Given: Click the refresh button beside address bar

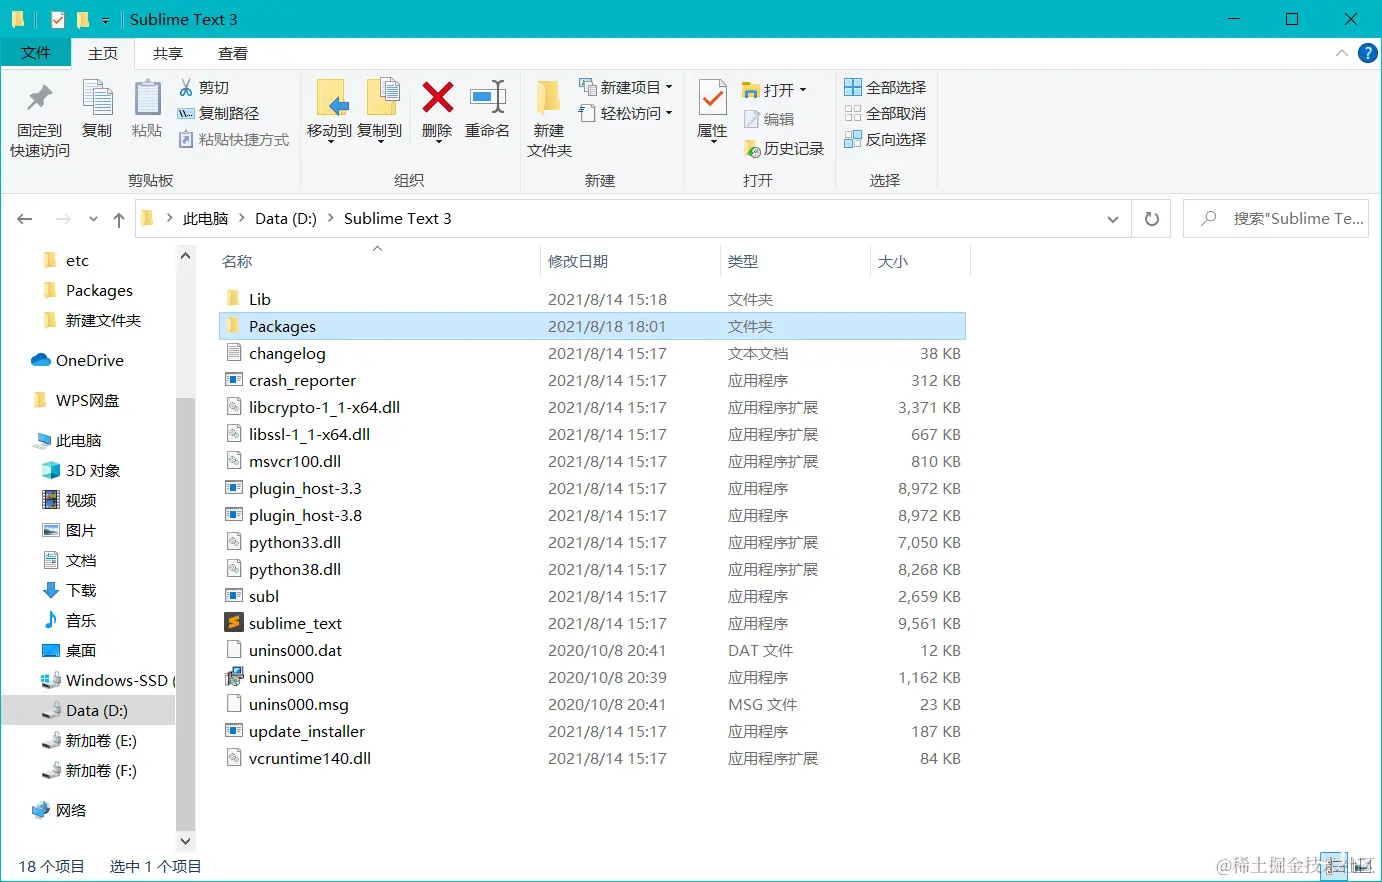Looking at the screenshot, I should [1152, 218].
